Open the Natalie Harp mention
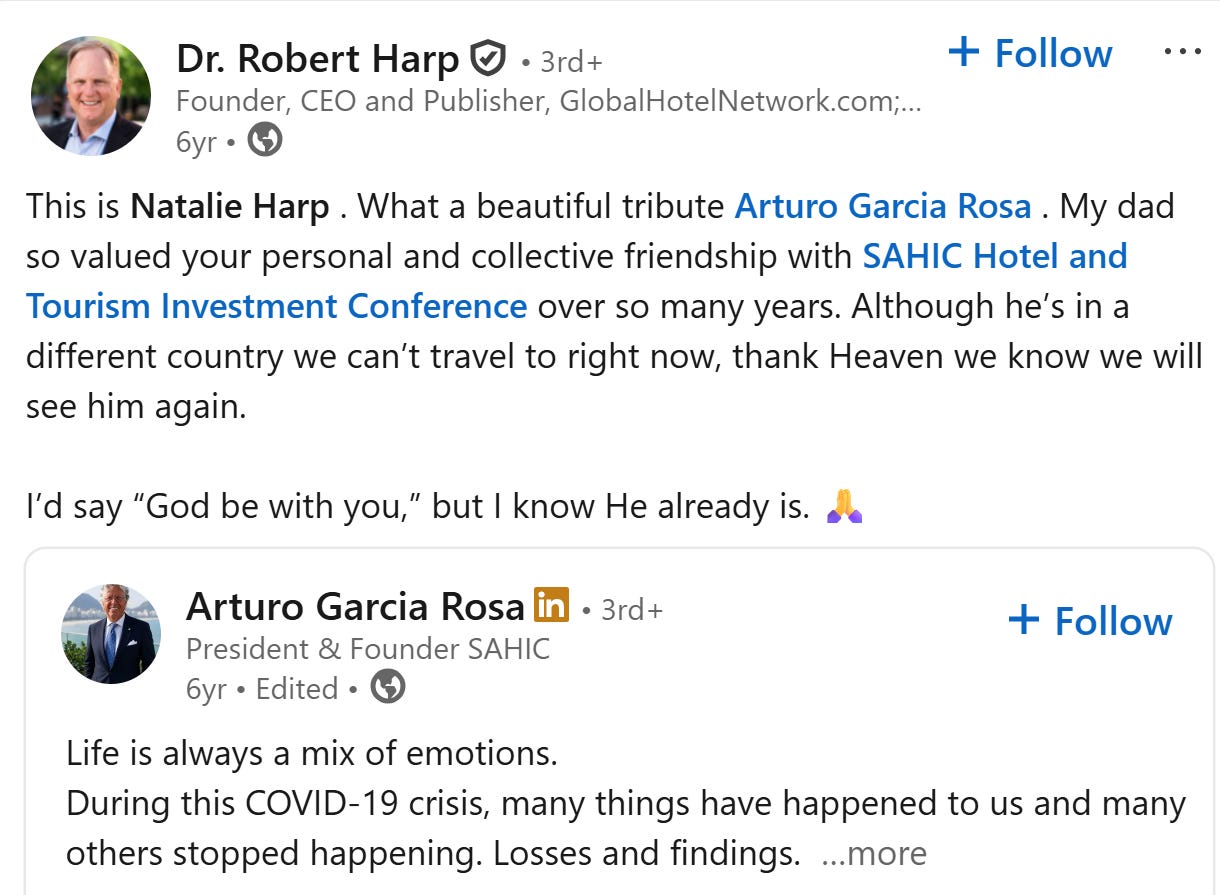This screenshot has width=1220, height=895. coord(230,206)
